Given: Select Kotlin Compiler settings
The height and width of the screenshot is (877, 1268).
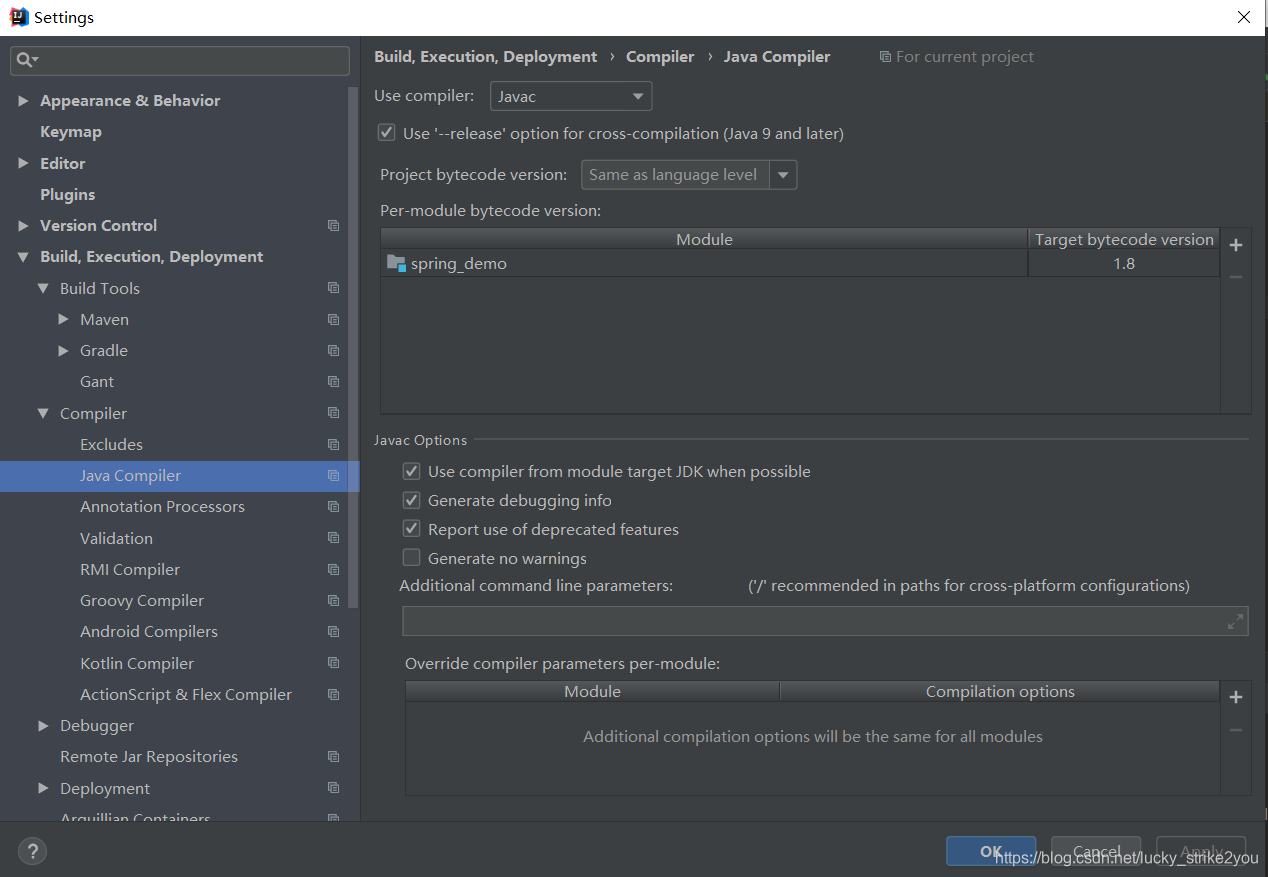Looking at the screenshot, I should tap(137, 664).
